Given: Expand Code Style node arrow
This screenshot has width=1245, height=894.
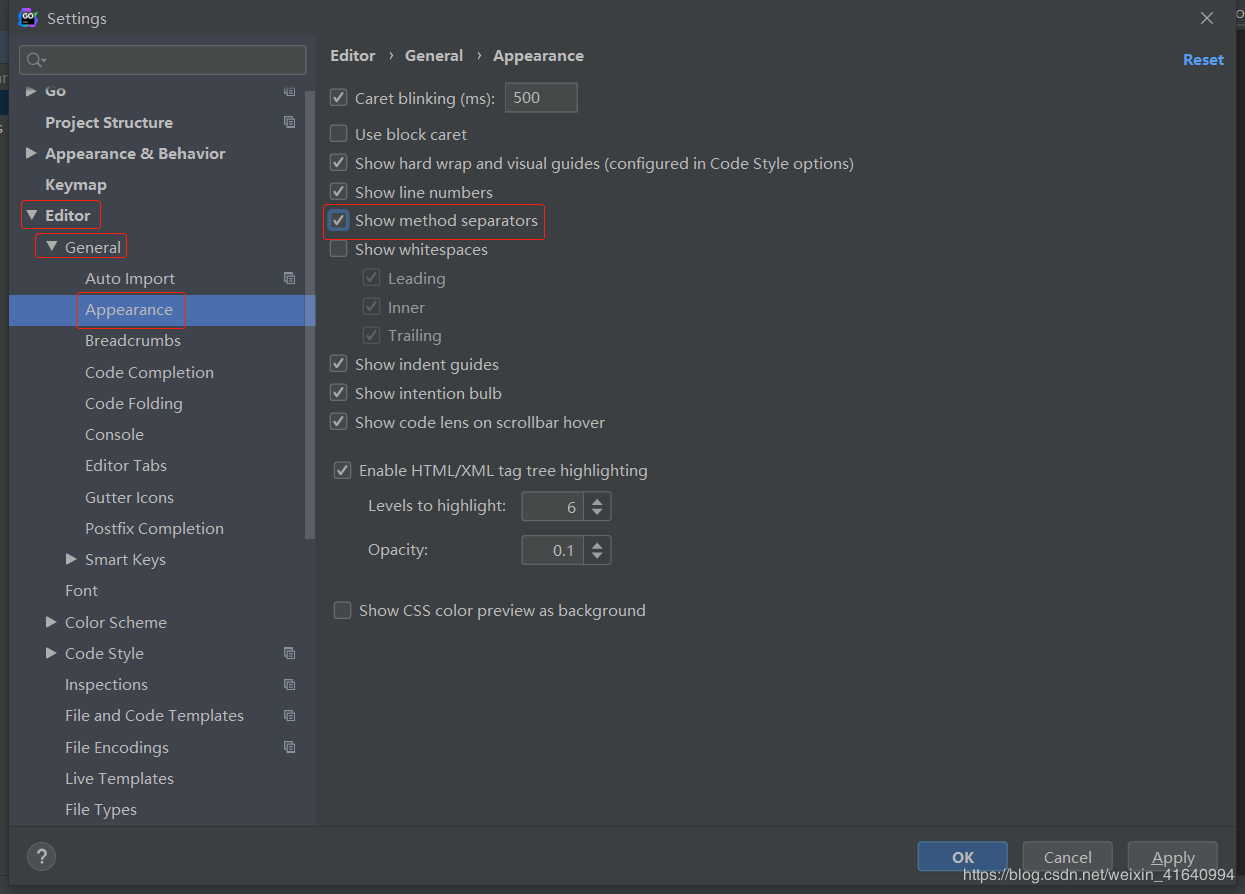Looking at the screenshot, I should [x=51, y=653].
